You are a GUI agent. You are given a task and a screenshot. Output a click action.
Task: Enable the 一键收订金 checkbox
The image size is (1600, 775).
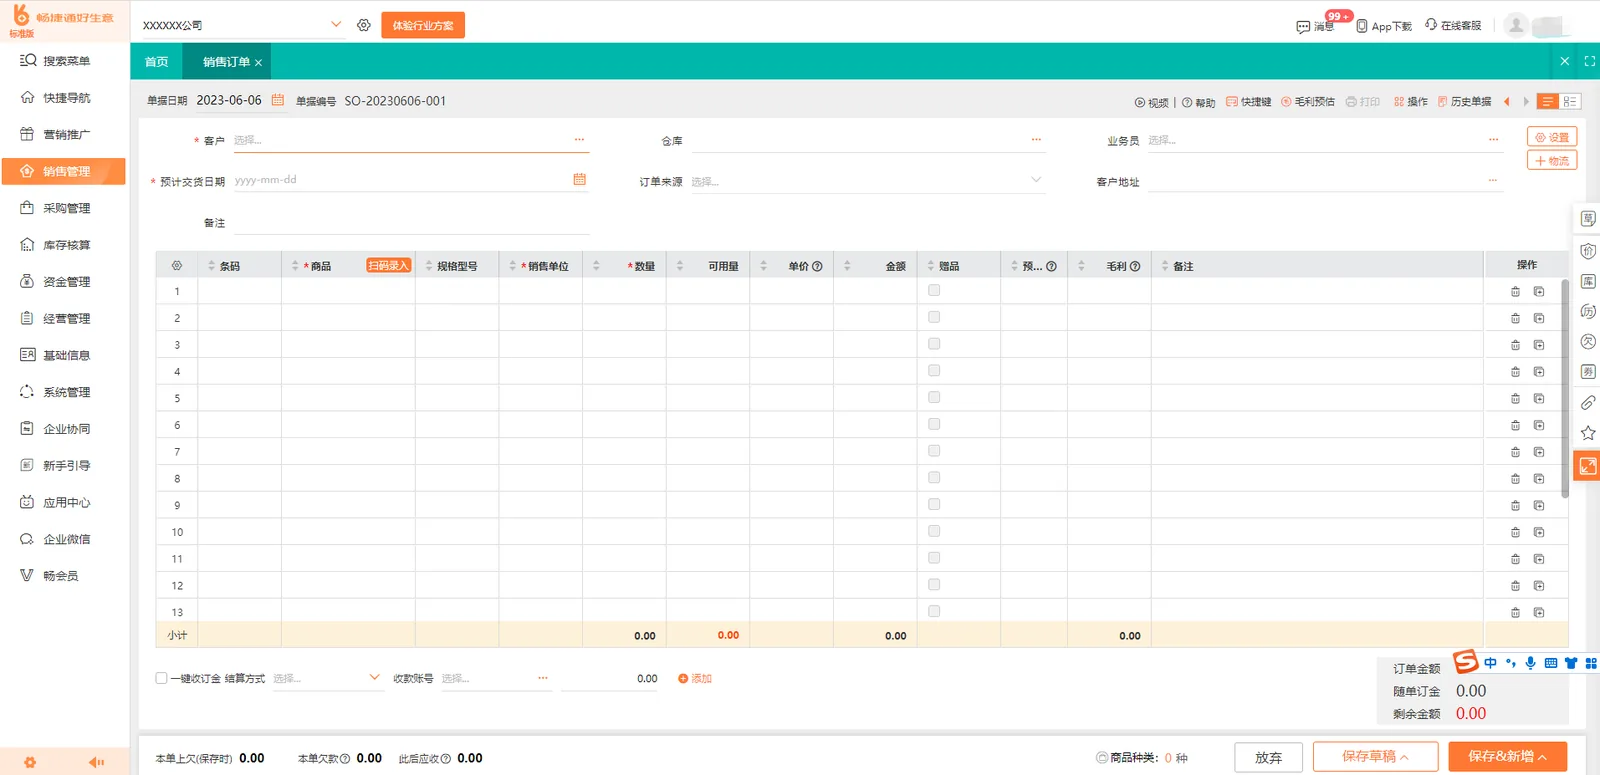[161, 678]
